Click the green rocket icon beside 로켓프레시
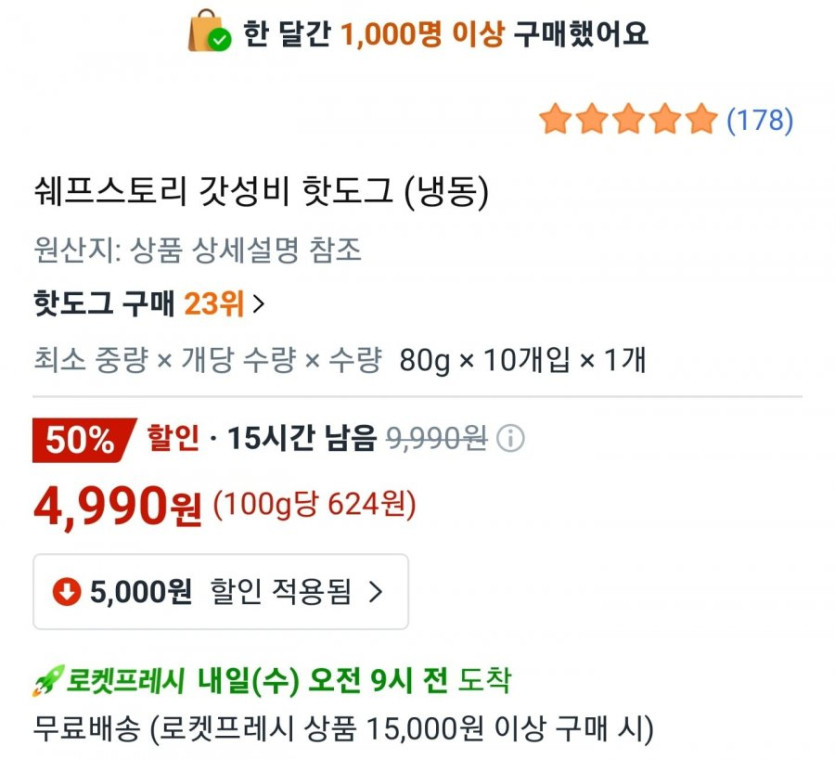This screenshot has height=759, width=835. (x=48, y=682)
